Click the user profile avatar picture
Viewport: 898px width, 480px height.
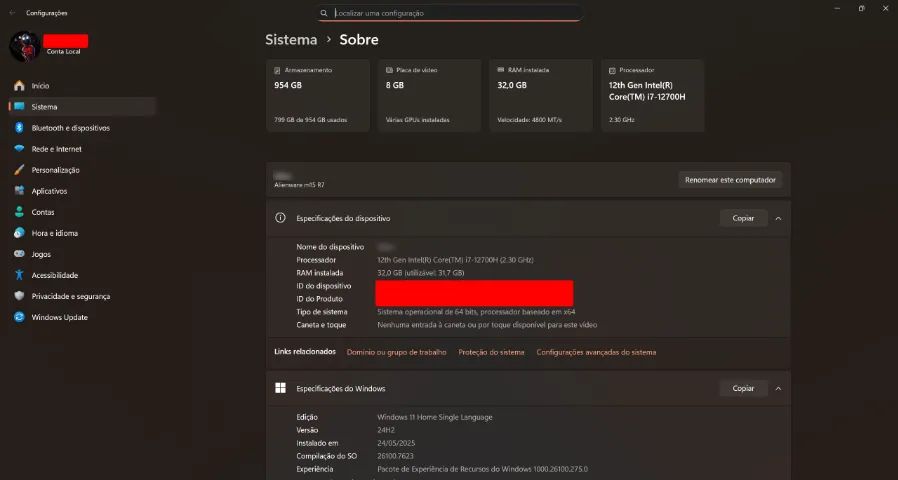point(25,46)
